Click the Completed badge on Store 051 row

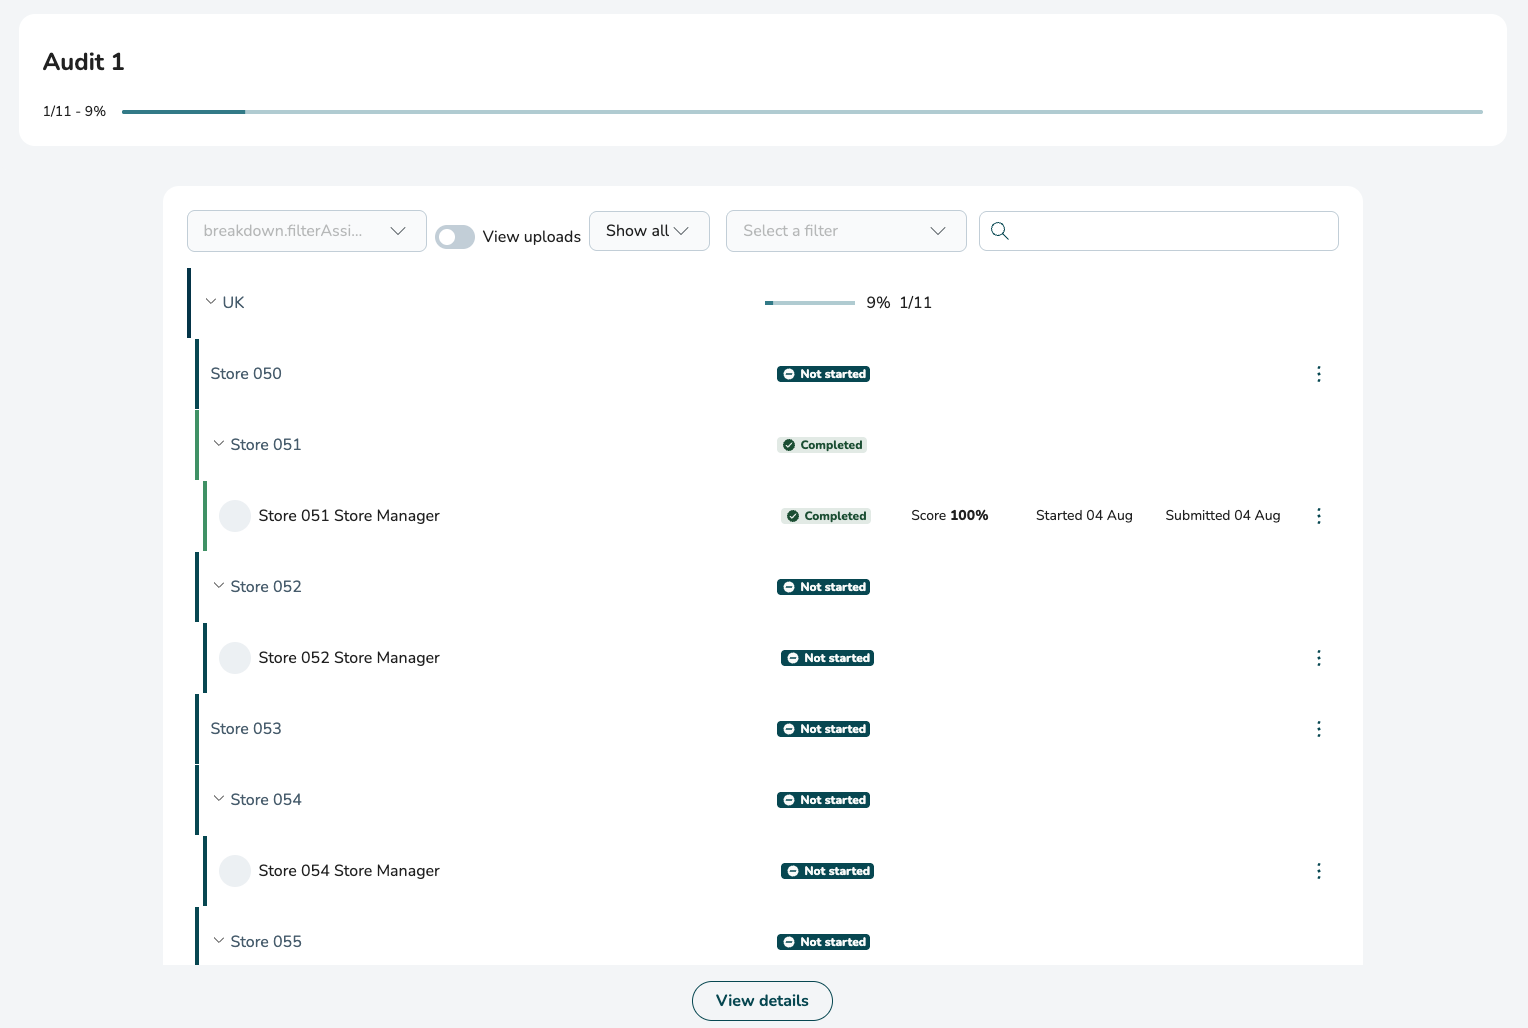tap(822, 445)
